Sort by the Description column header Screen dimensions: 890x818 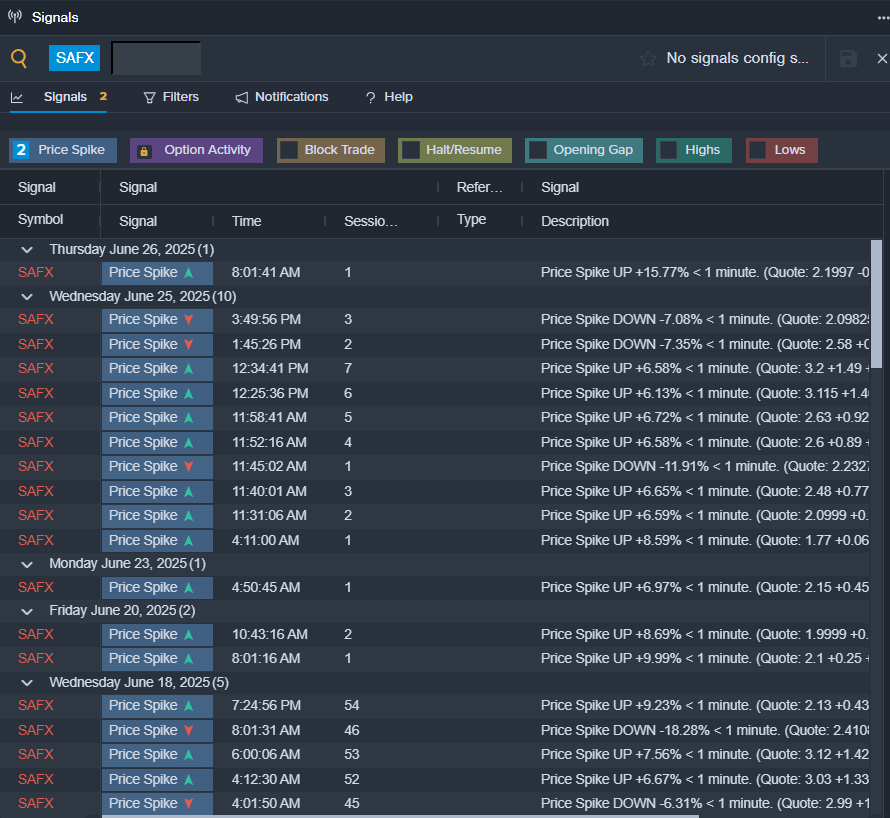pos(575,221)
